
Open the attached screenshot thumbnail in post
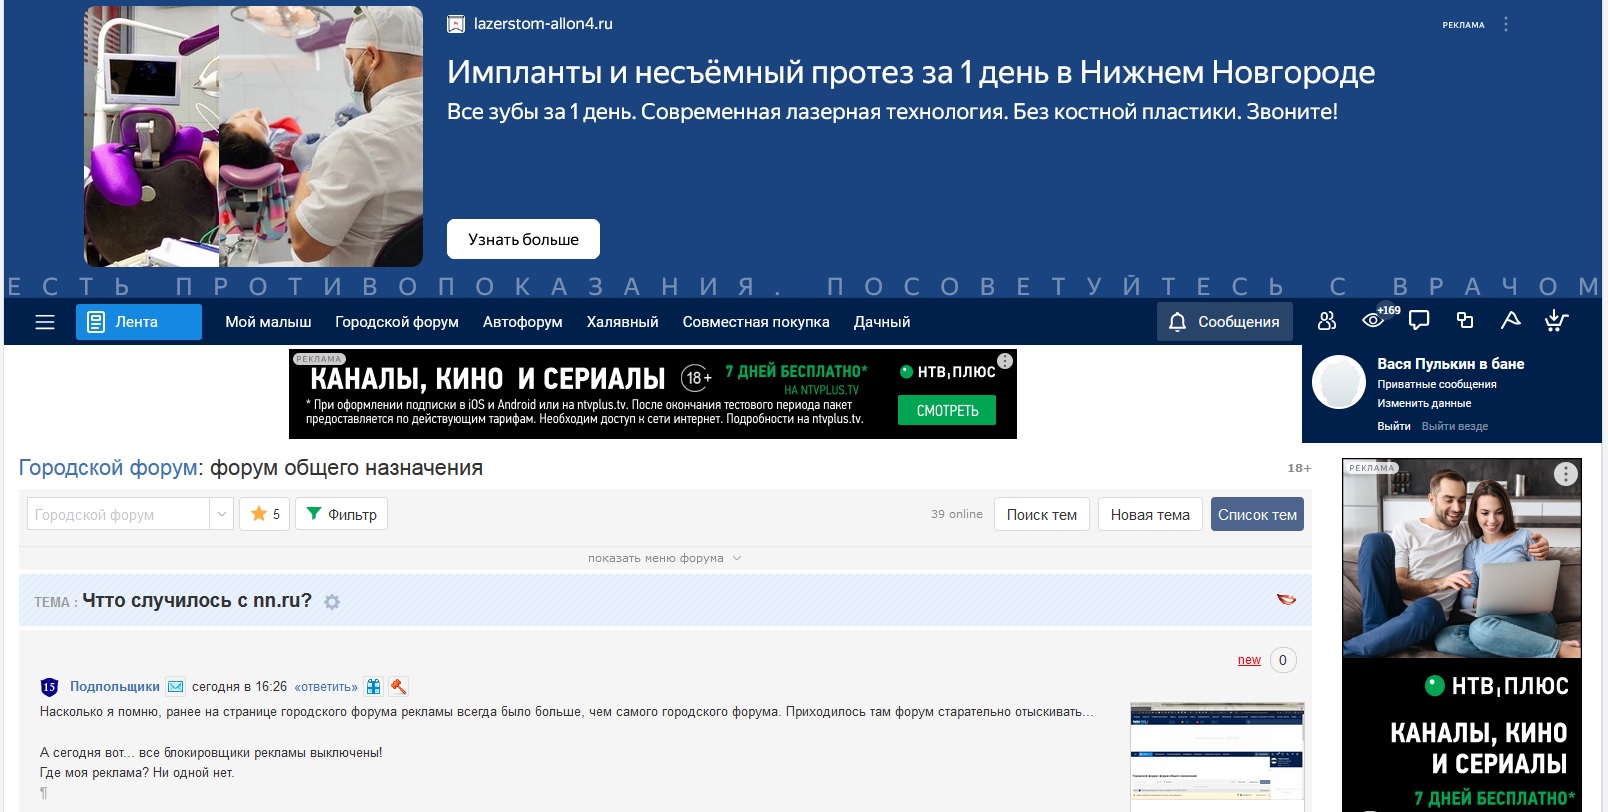pyautogui.click(x=1217, y=756)
